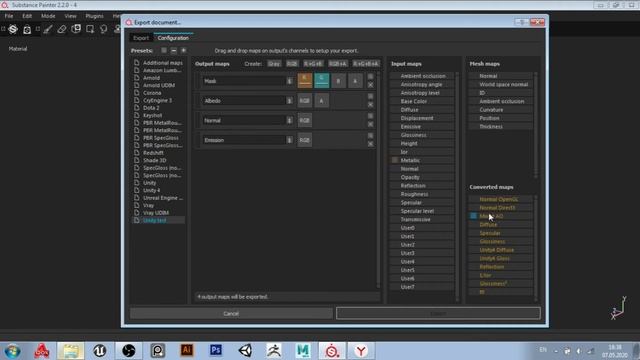The width and height of the screenshot is (640, 360).
Task: Select the Projection tool in toolbar
Action: (x=76, y=29)
